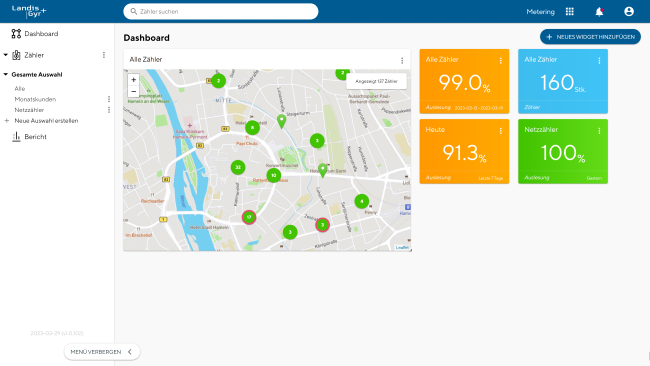Select the Netzzähler selection
The image size is (650, 366).
pyautogui.click(x=29, y=110)
